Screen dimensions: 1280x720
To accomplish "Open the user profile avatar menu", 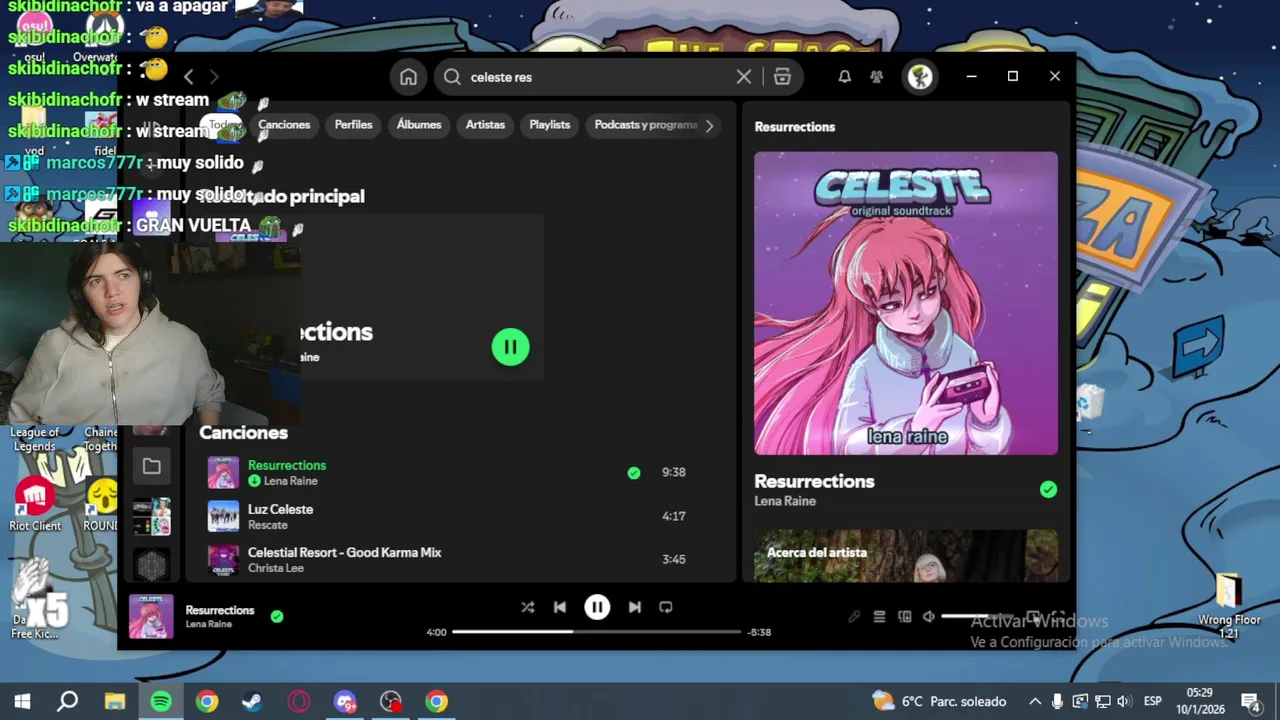I will [920, 77].
